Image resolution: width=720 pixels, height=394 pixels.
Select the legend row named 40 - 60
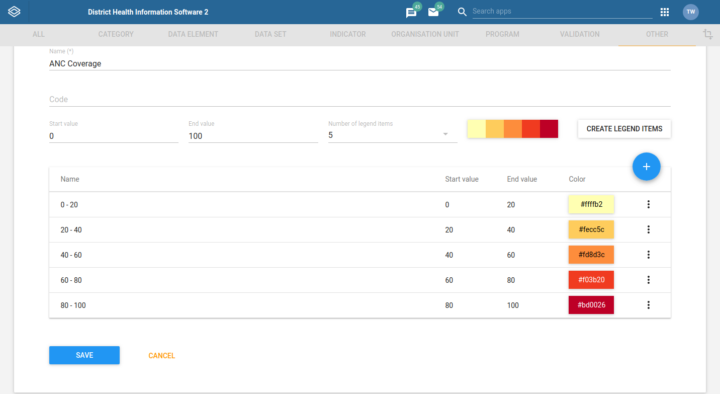pos(360,255)
